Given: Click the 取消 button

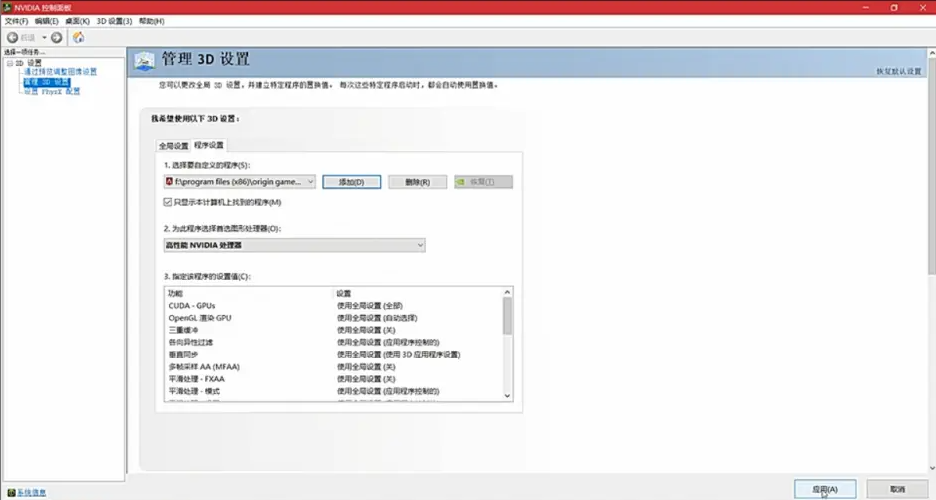Looking at the screenshot, I should (897, 489).
